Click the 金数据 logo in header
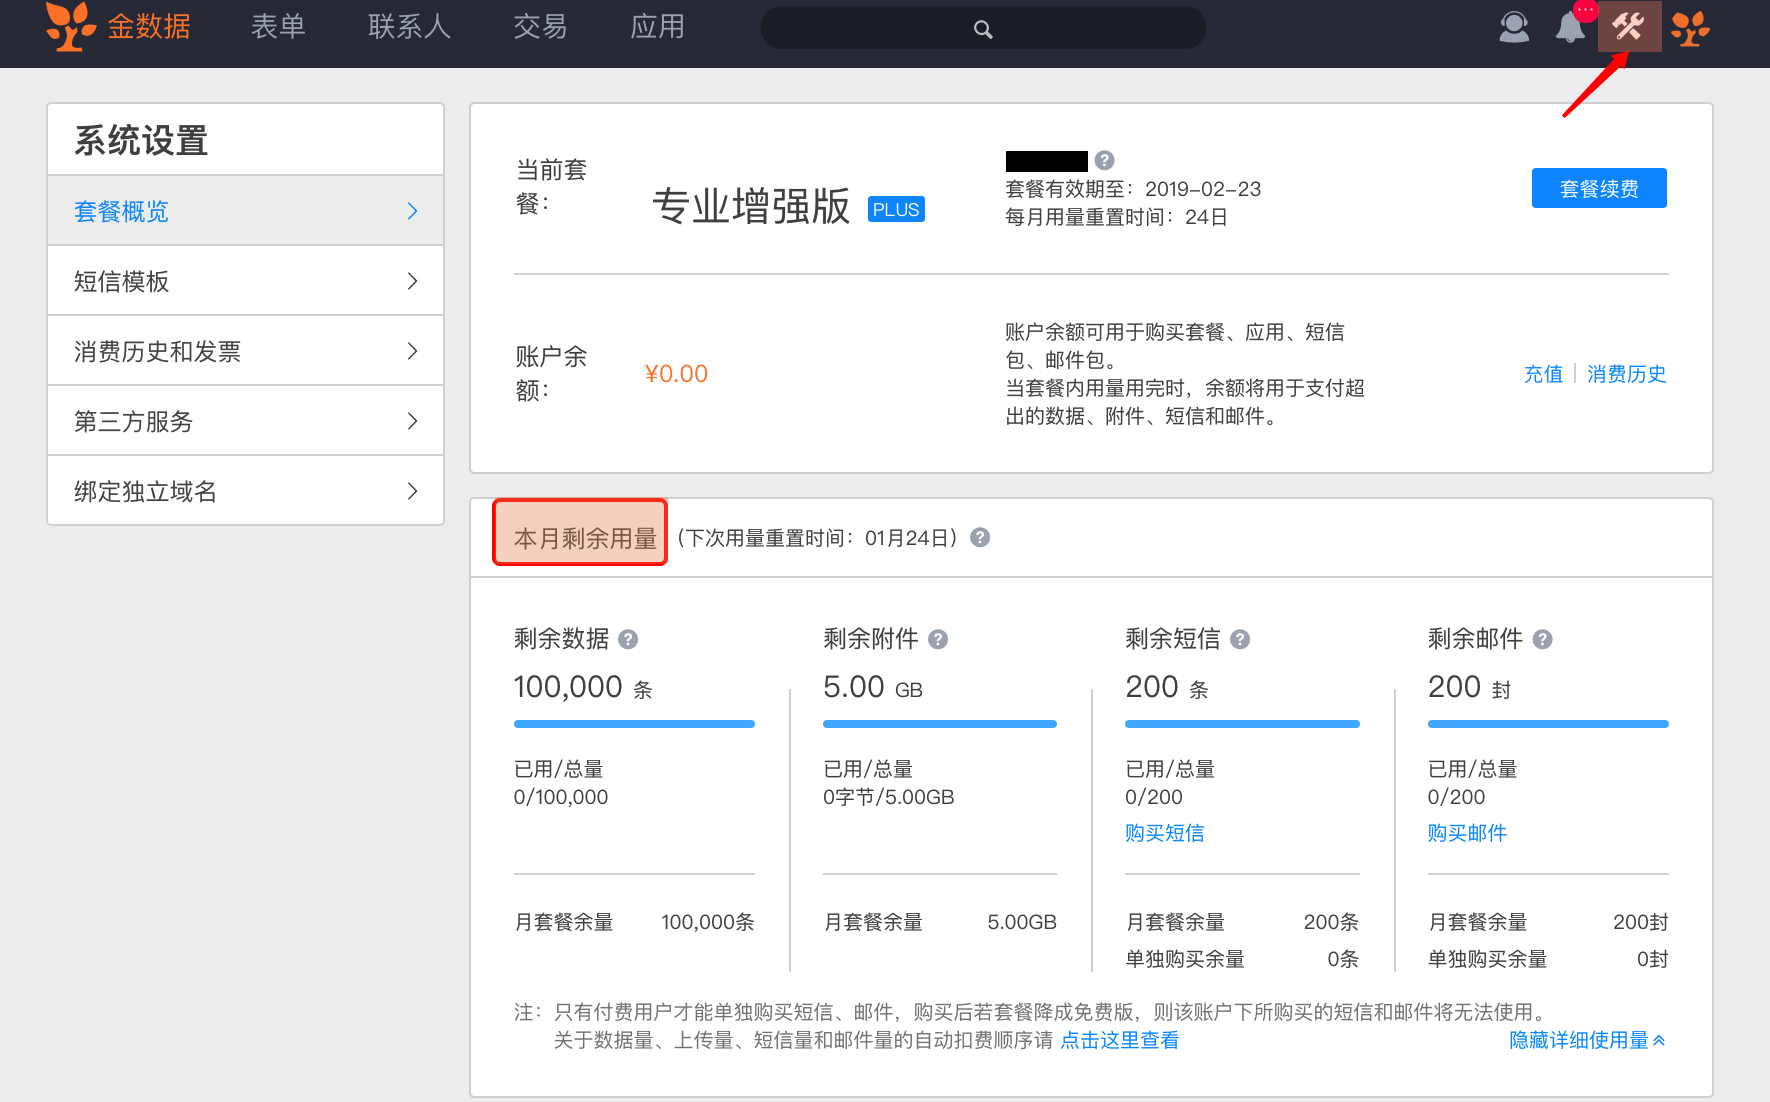Image resolution: width=1770 pixels, height=1102 pixels. [x=118, y=27]
